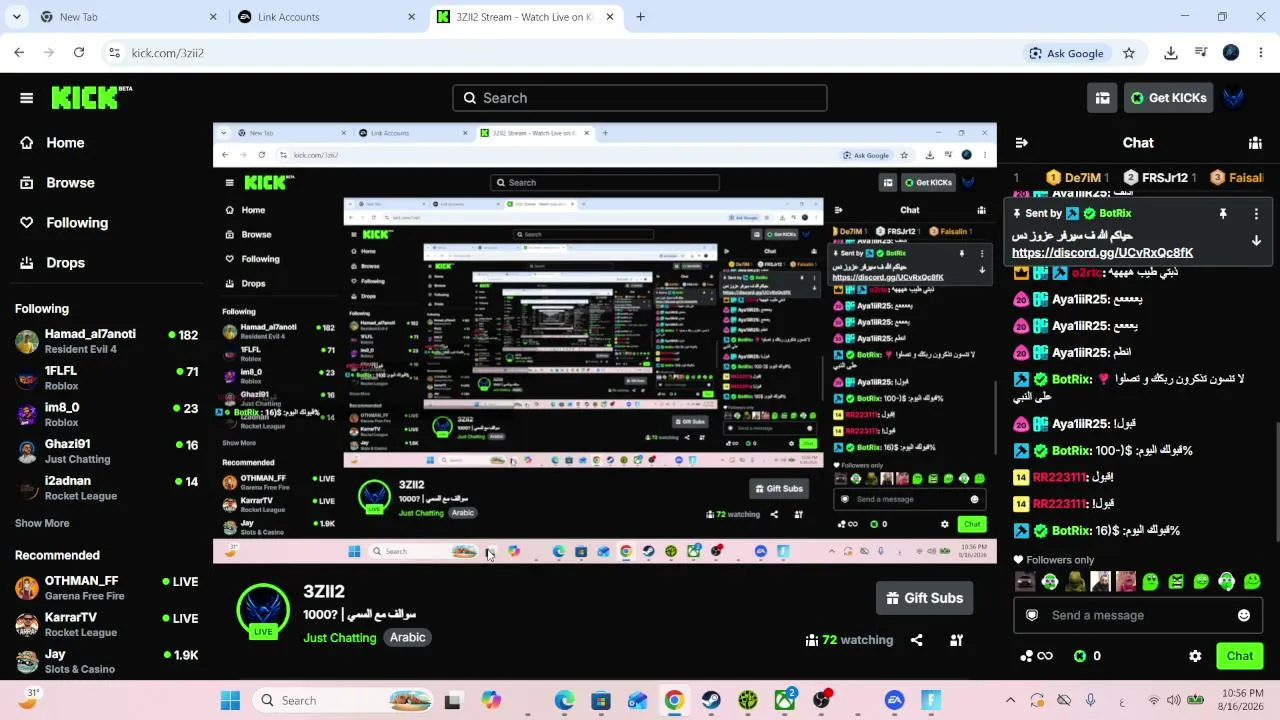Unpin the pinned BotRix message
Screen dimensions: 1280x720
pos(1222,214)
